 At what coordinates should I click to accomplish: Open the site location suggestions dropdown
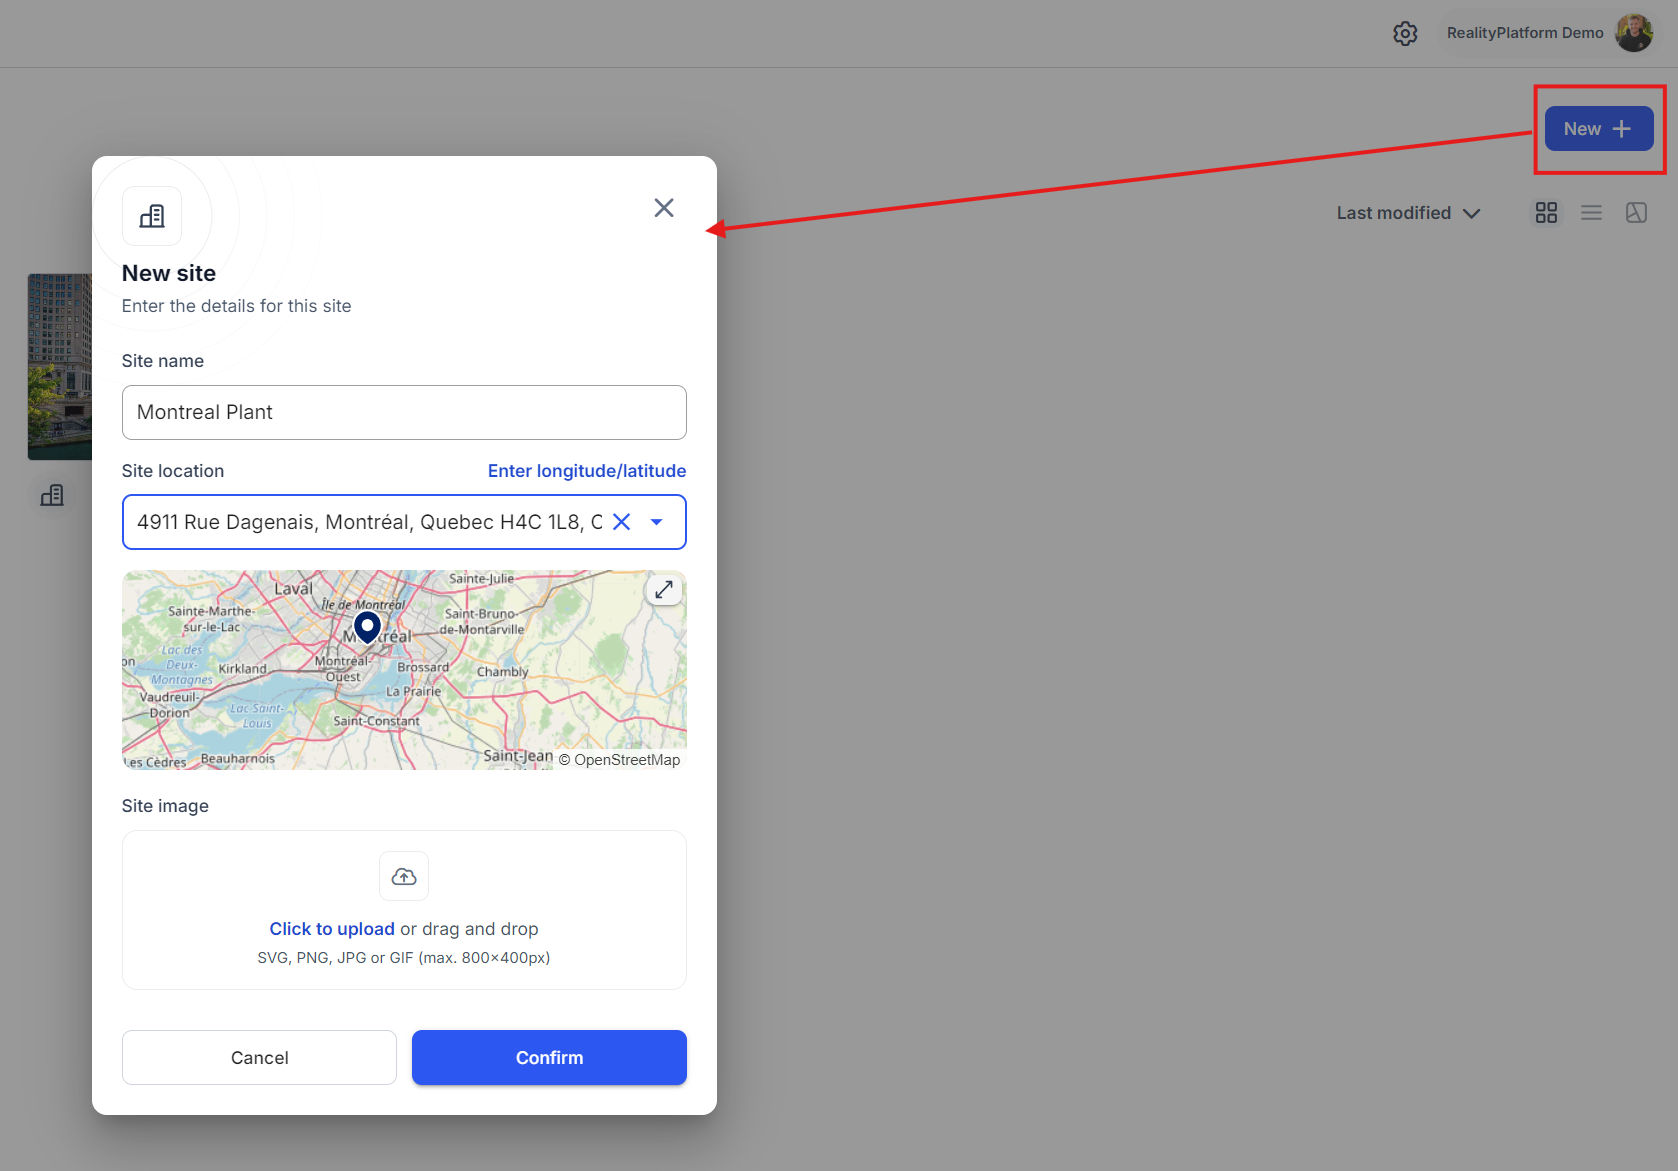[657, 522]
